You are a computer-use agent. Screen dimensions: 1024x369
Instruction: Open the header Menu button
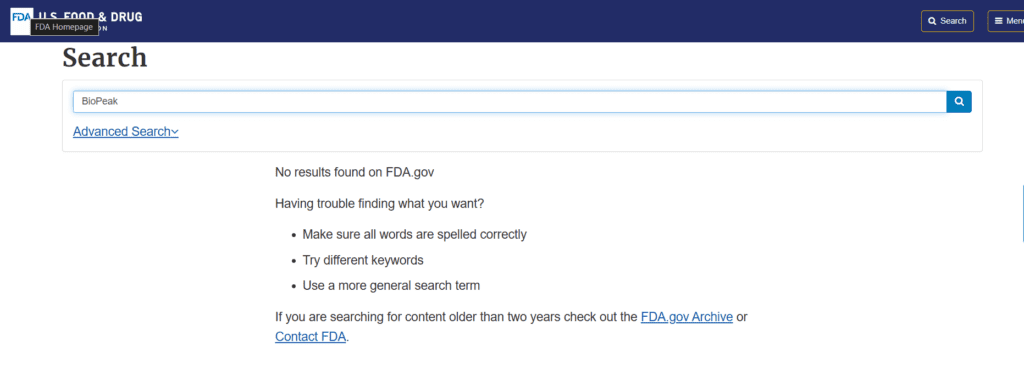[1006, 21]
